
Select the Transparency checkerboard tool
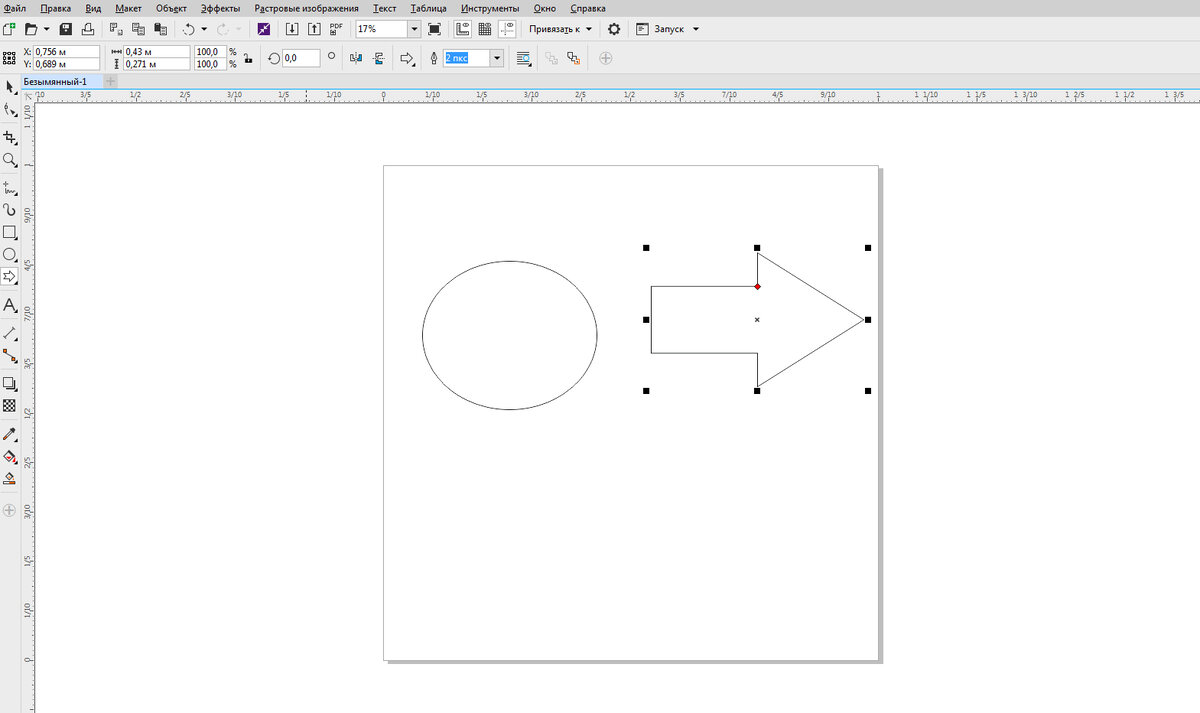click(x=10, y=406)
